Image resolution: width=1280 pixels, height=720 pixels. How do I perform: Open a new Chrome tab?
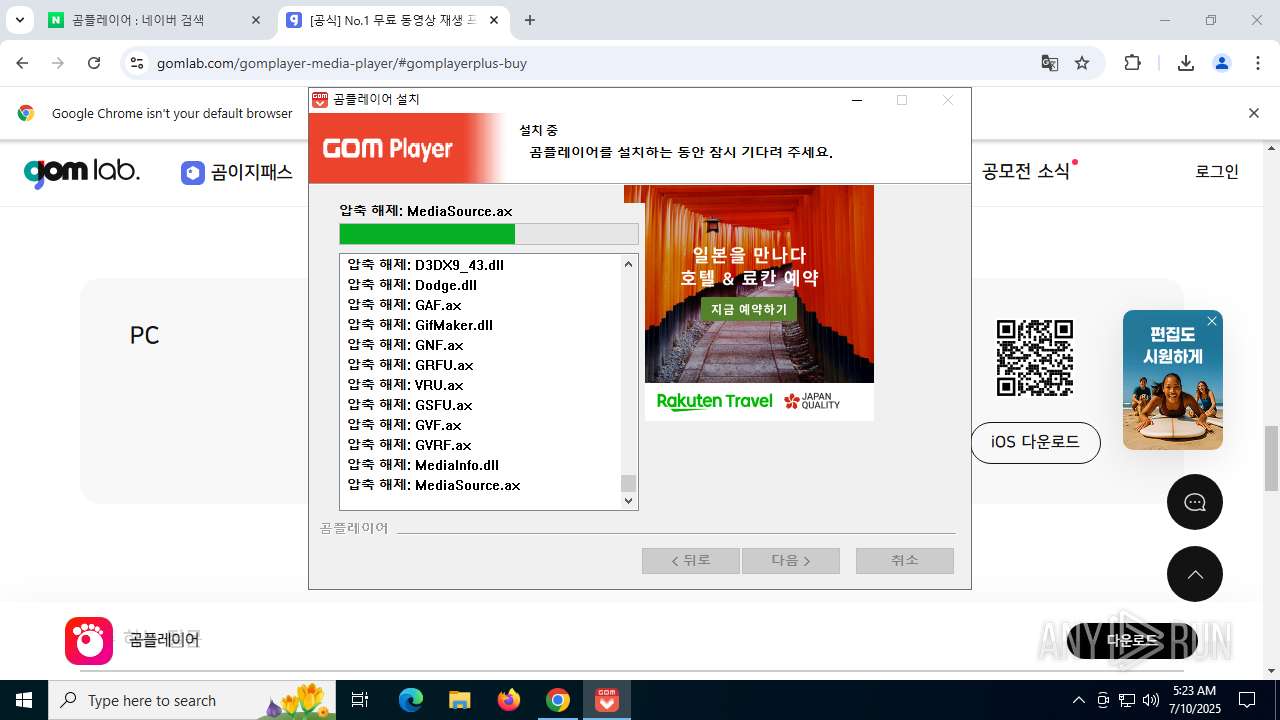tap(530, 20)
